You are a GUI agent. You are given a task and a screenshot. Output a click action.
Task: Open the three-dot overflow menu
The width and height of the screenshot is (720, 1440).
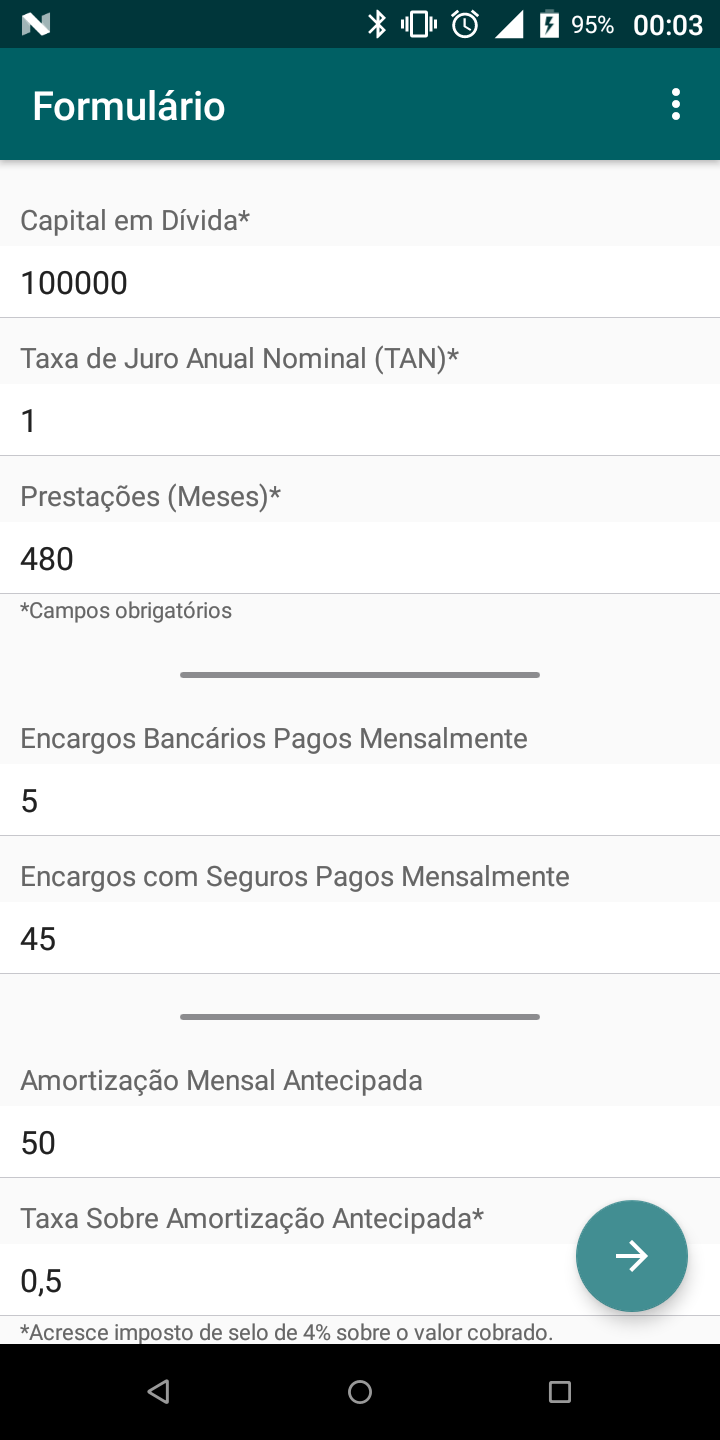tap(676, 104)
